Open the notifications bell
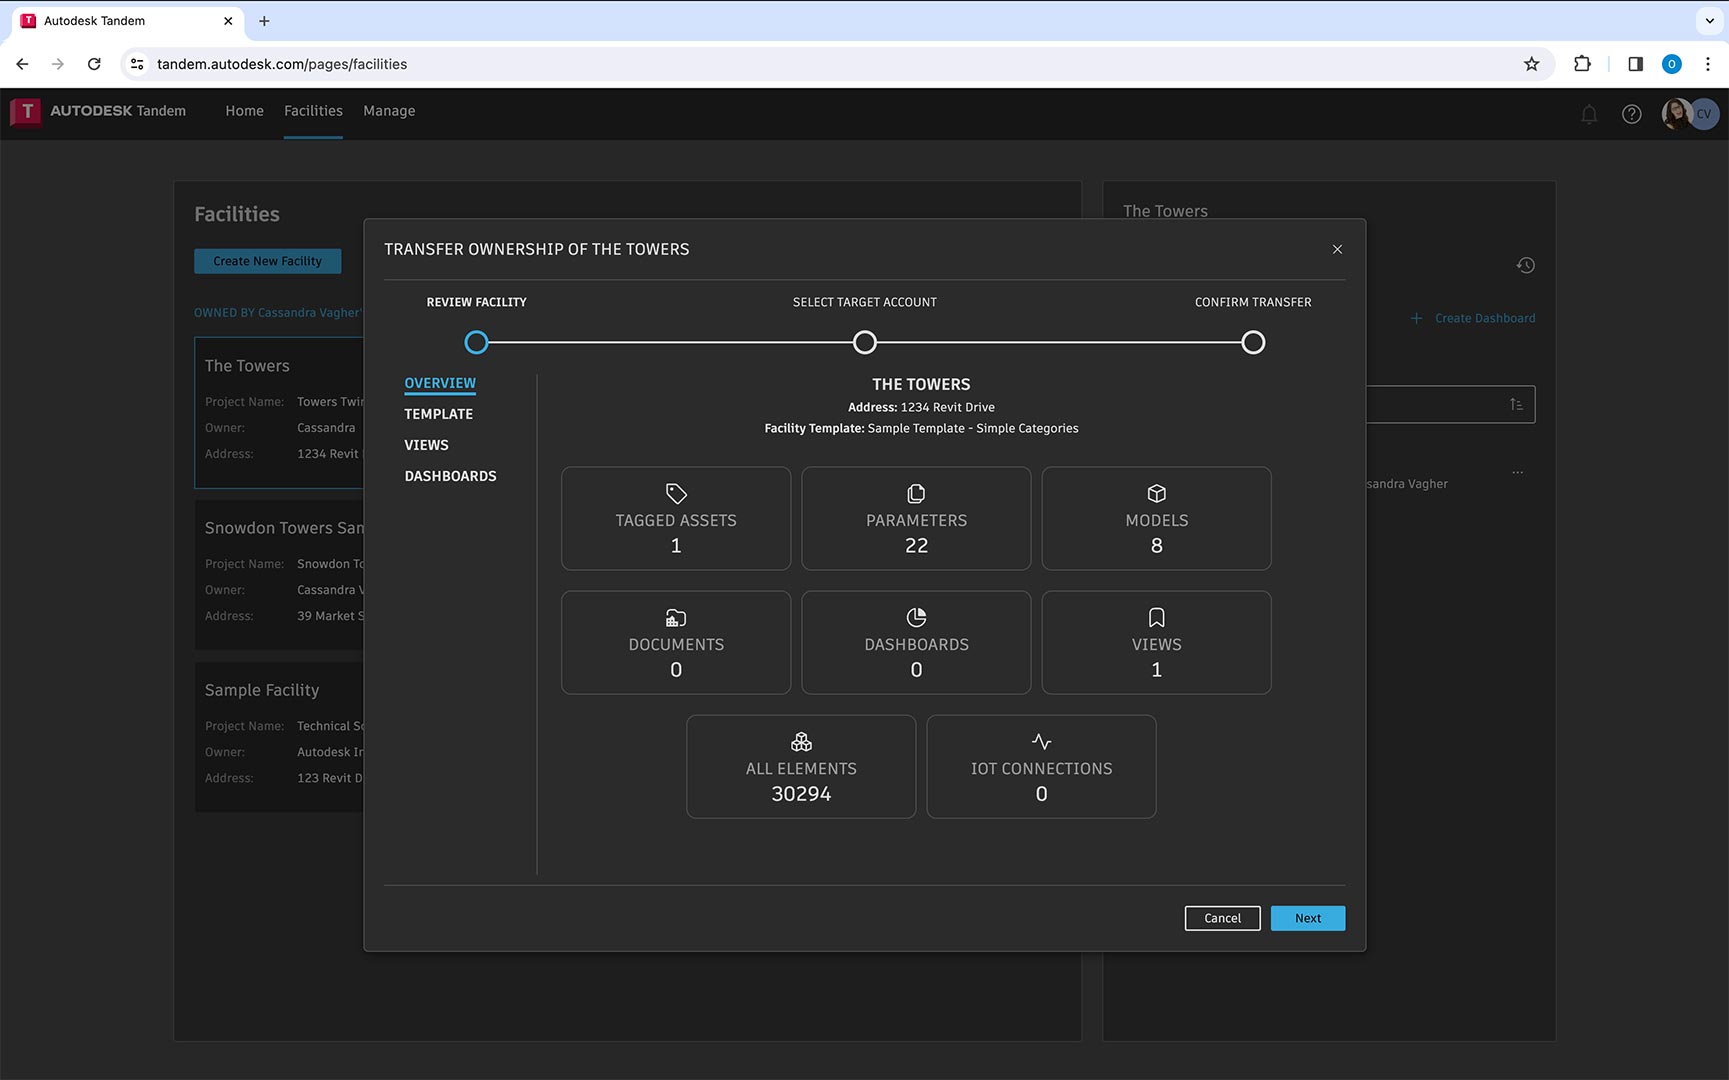 [x=1588, y=115]
